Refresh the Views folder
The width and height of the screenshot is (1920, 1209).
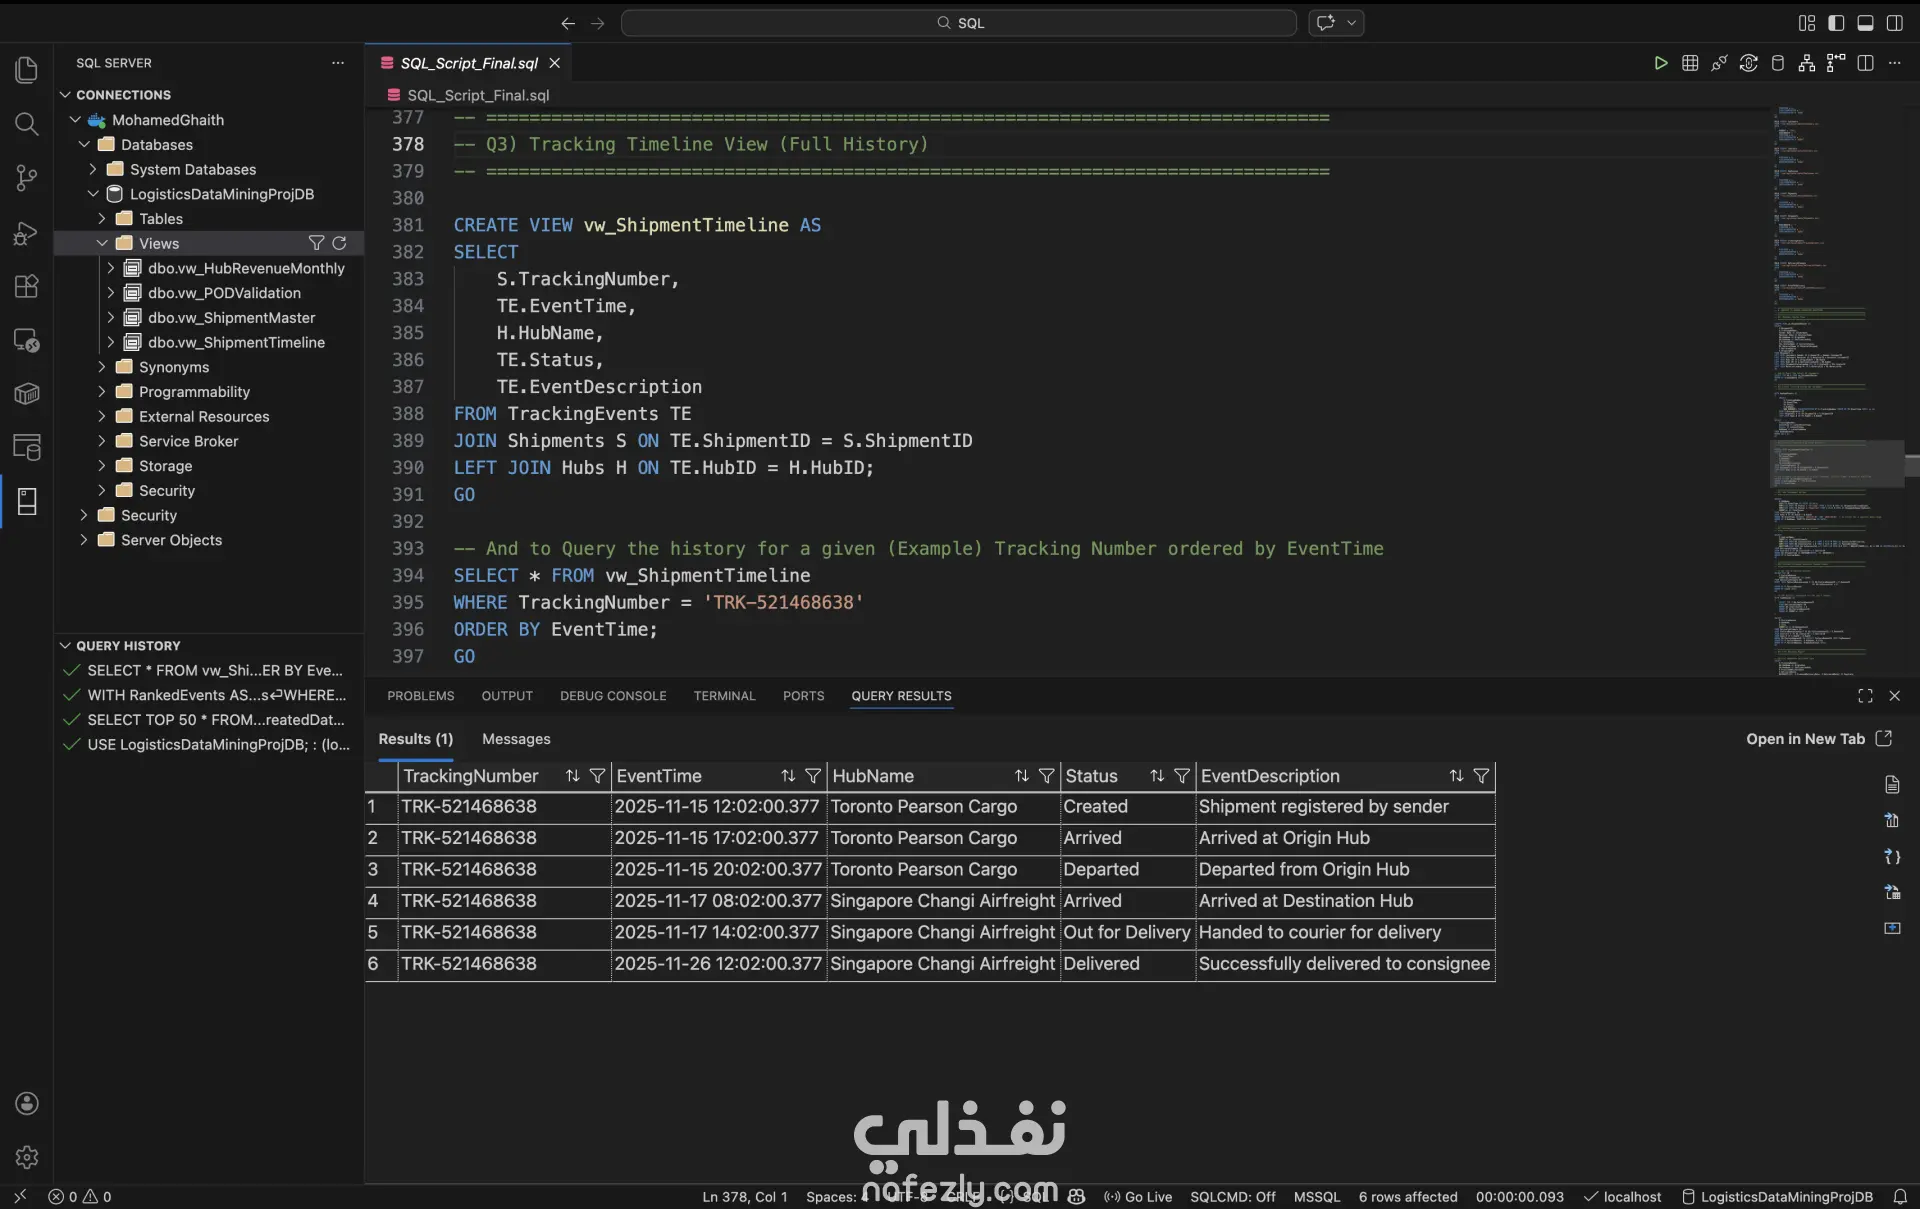point(339,243)
